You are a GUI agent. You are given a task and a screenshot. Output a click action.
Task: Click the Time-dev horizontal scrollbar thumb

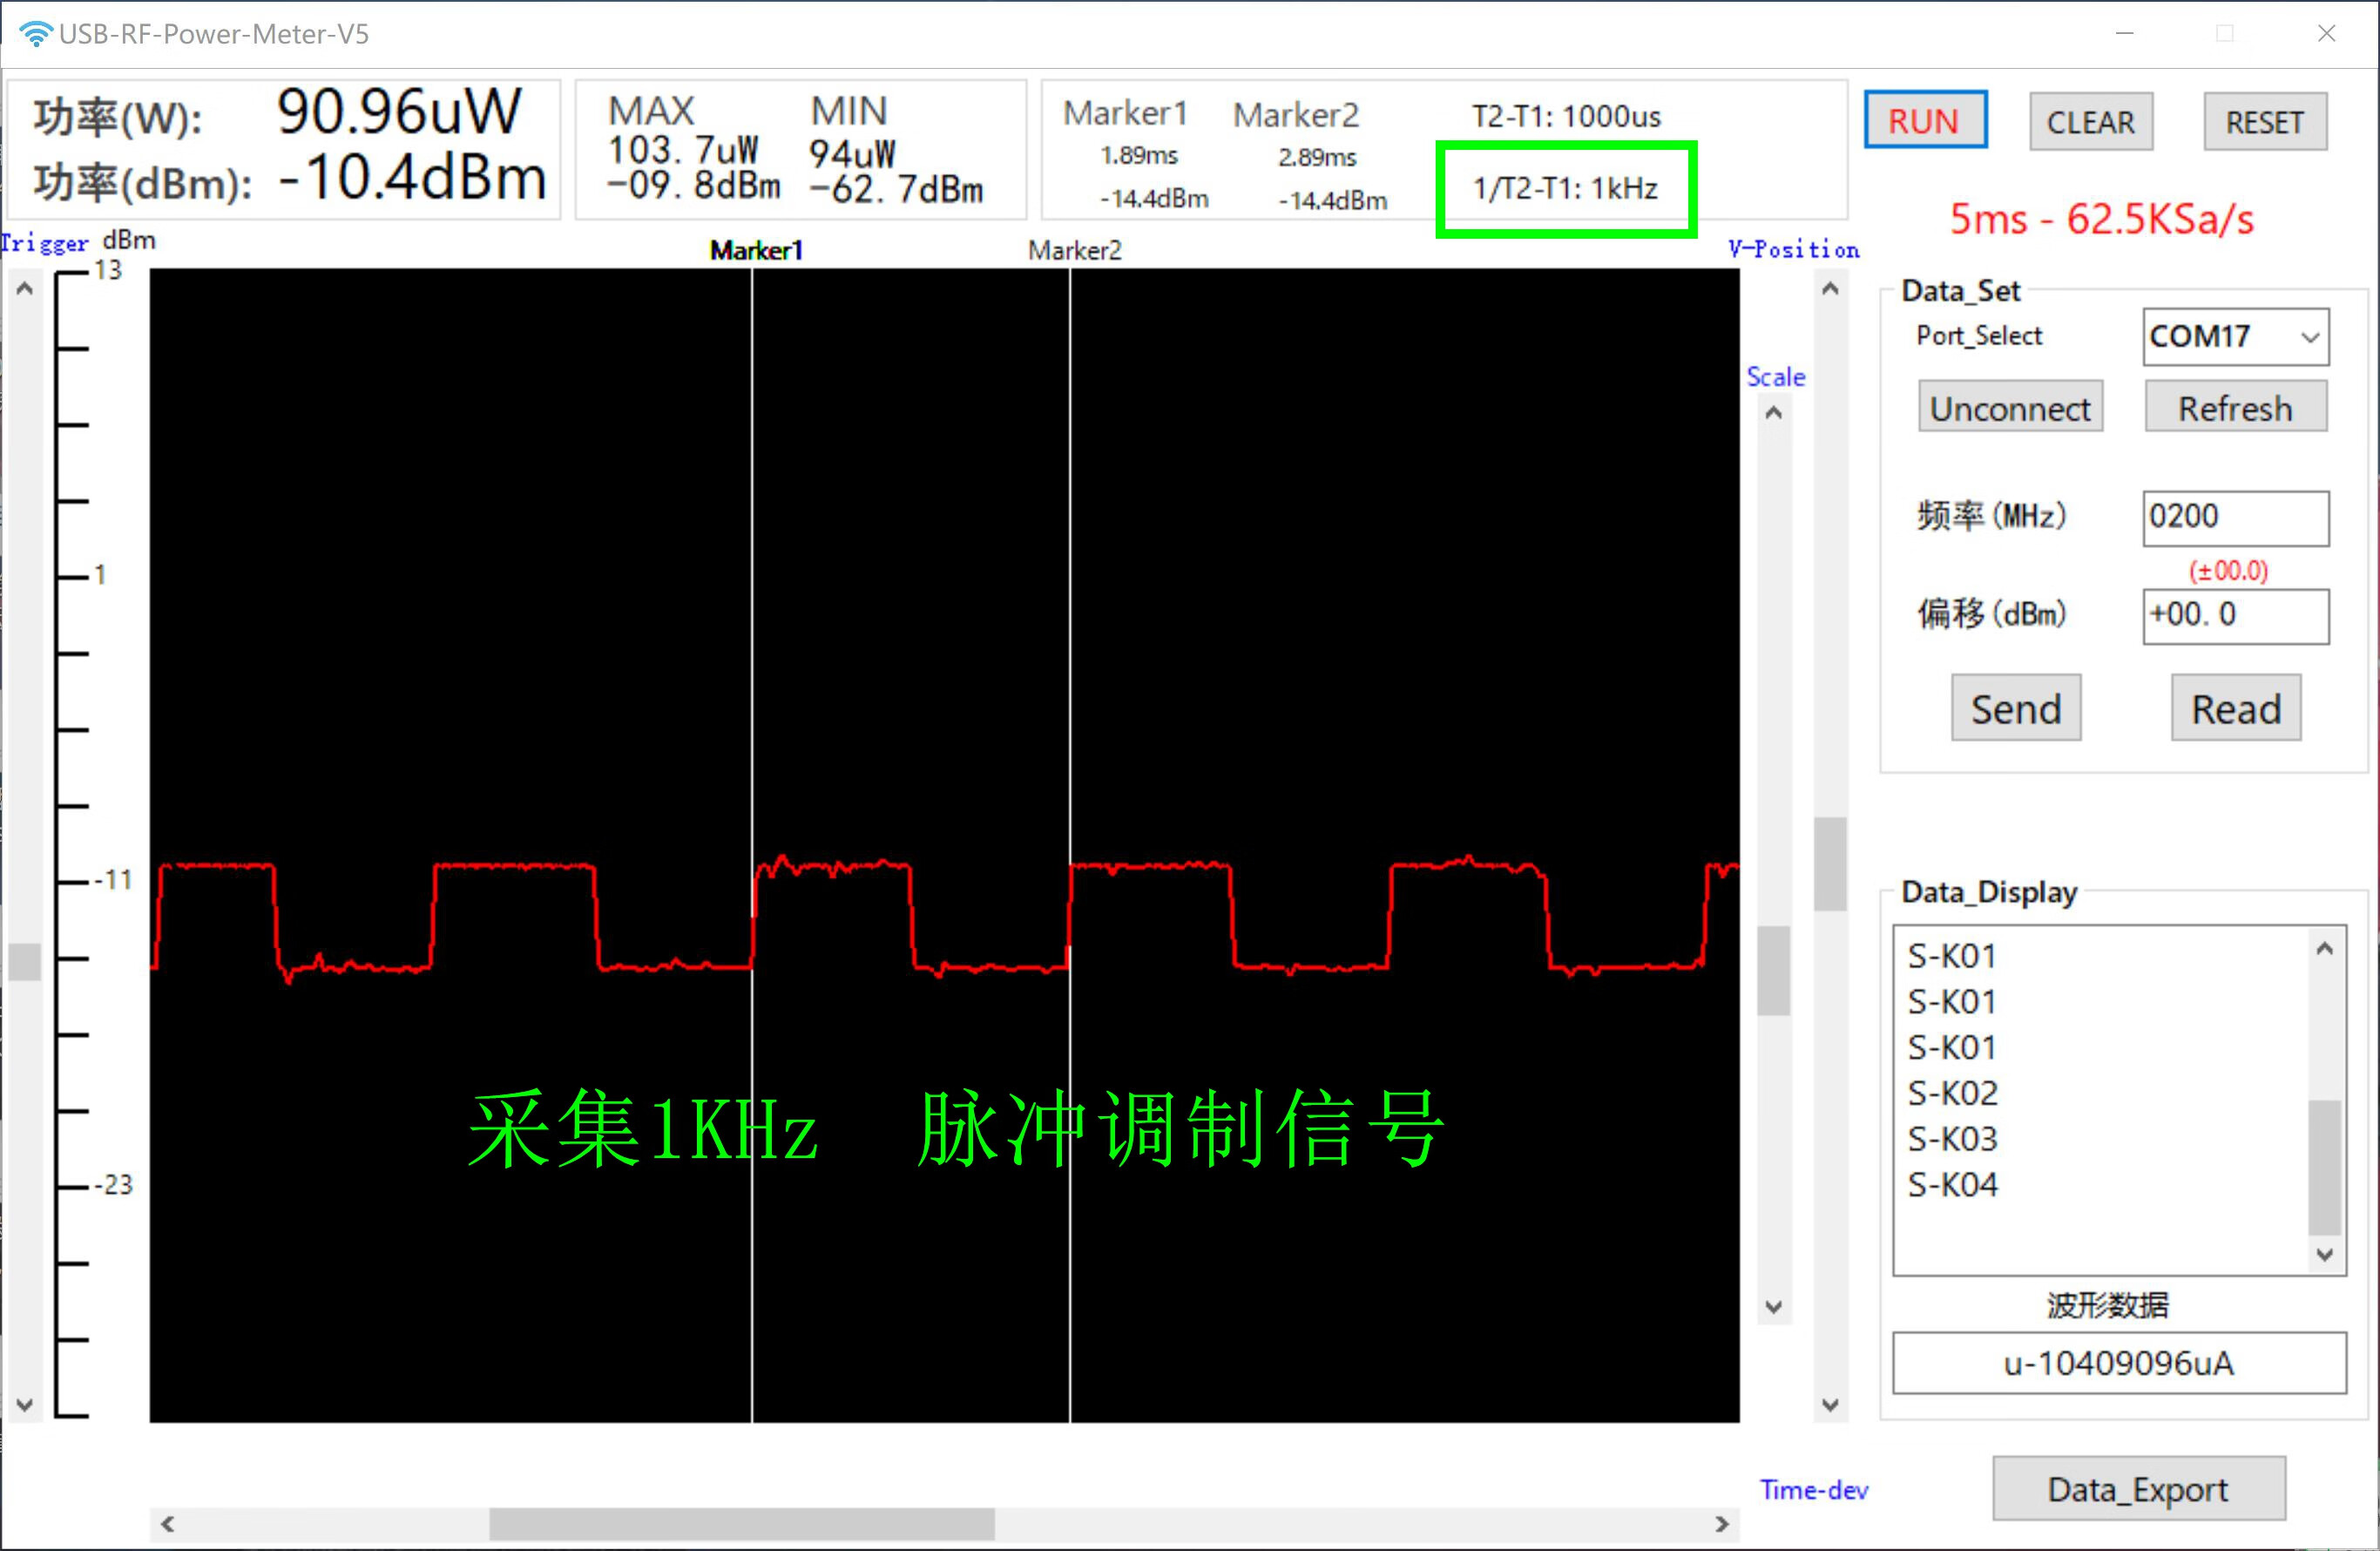[x=741, y=1523]
